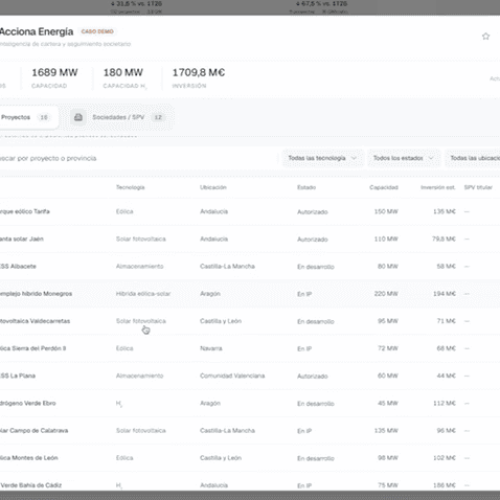Click the favorite star icon
Viewport: 500px width, 500px height.
[486, 36]
